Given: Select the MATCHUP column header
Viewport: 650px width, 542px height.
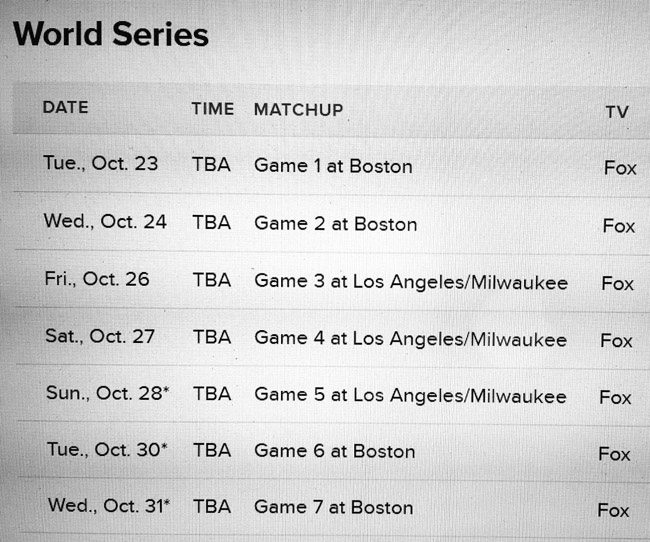Looking at the screenshot, I should coord(298,110).
